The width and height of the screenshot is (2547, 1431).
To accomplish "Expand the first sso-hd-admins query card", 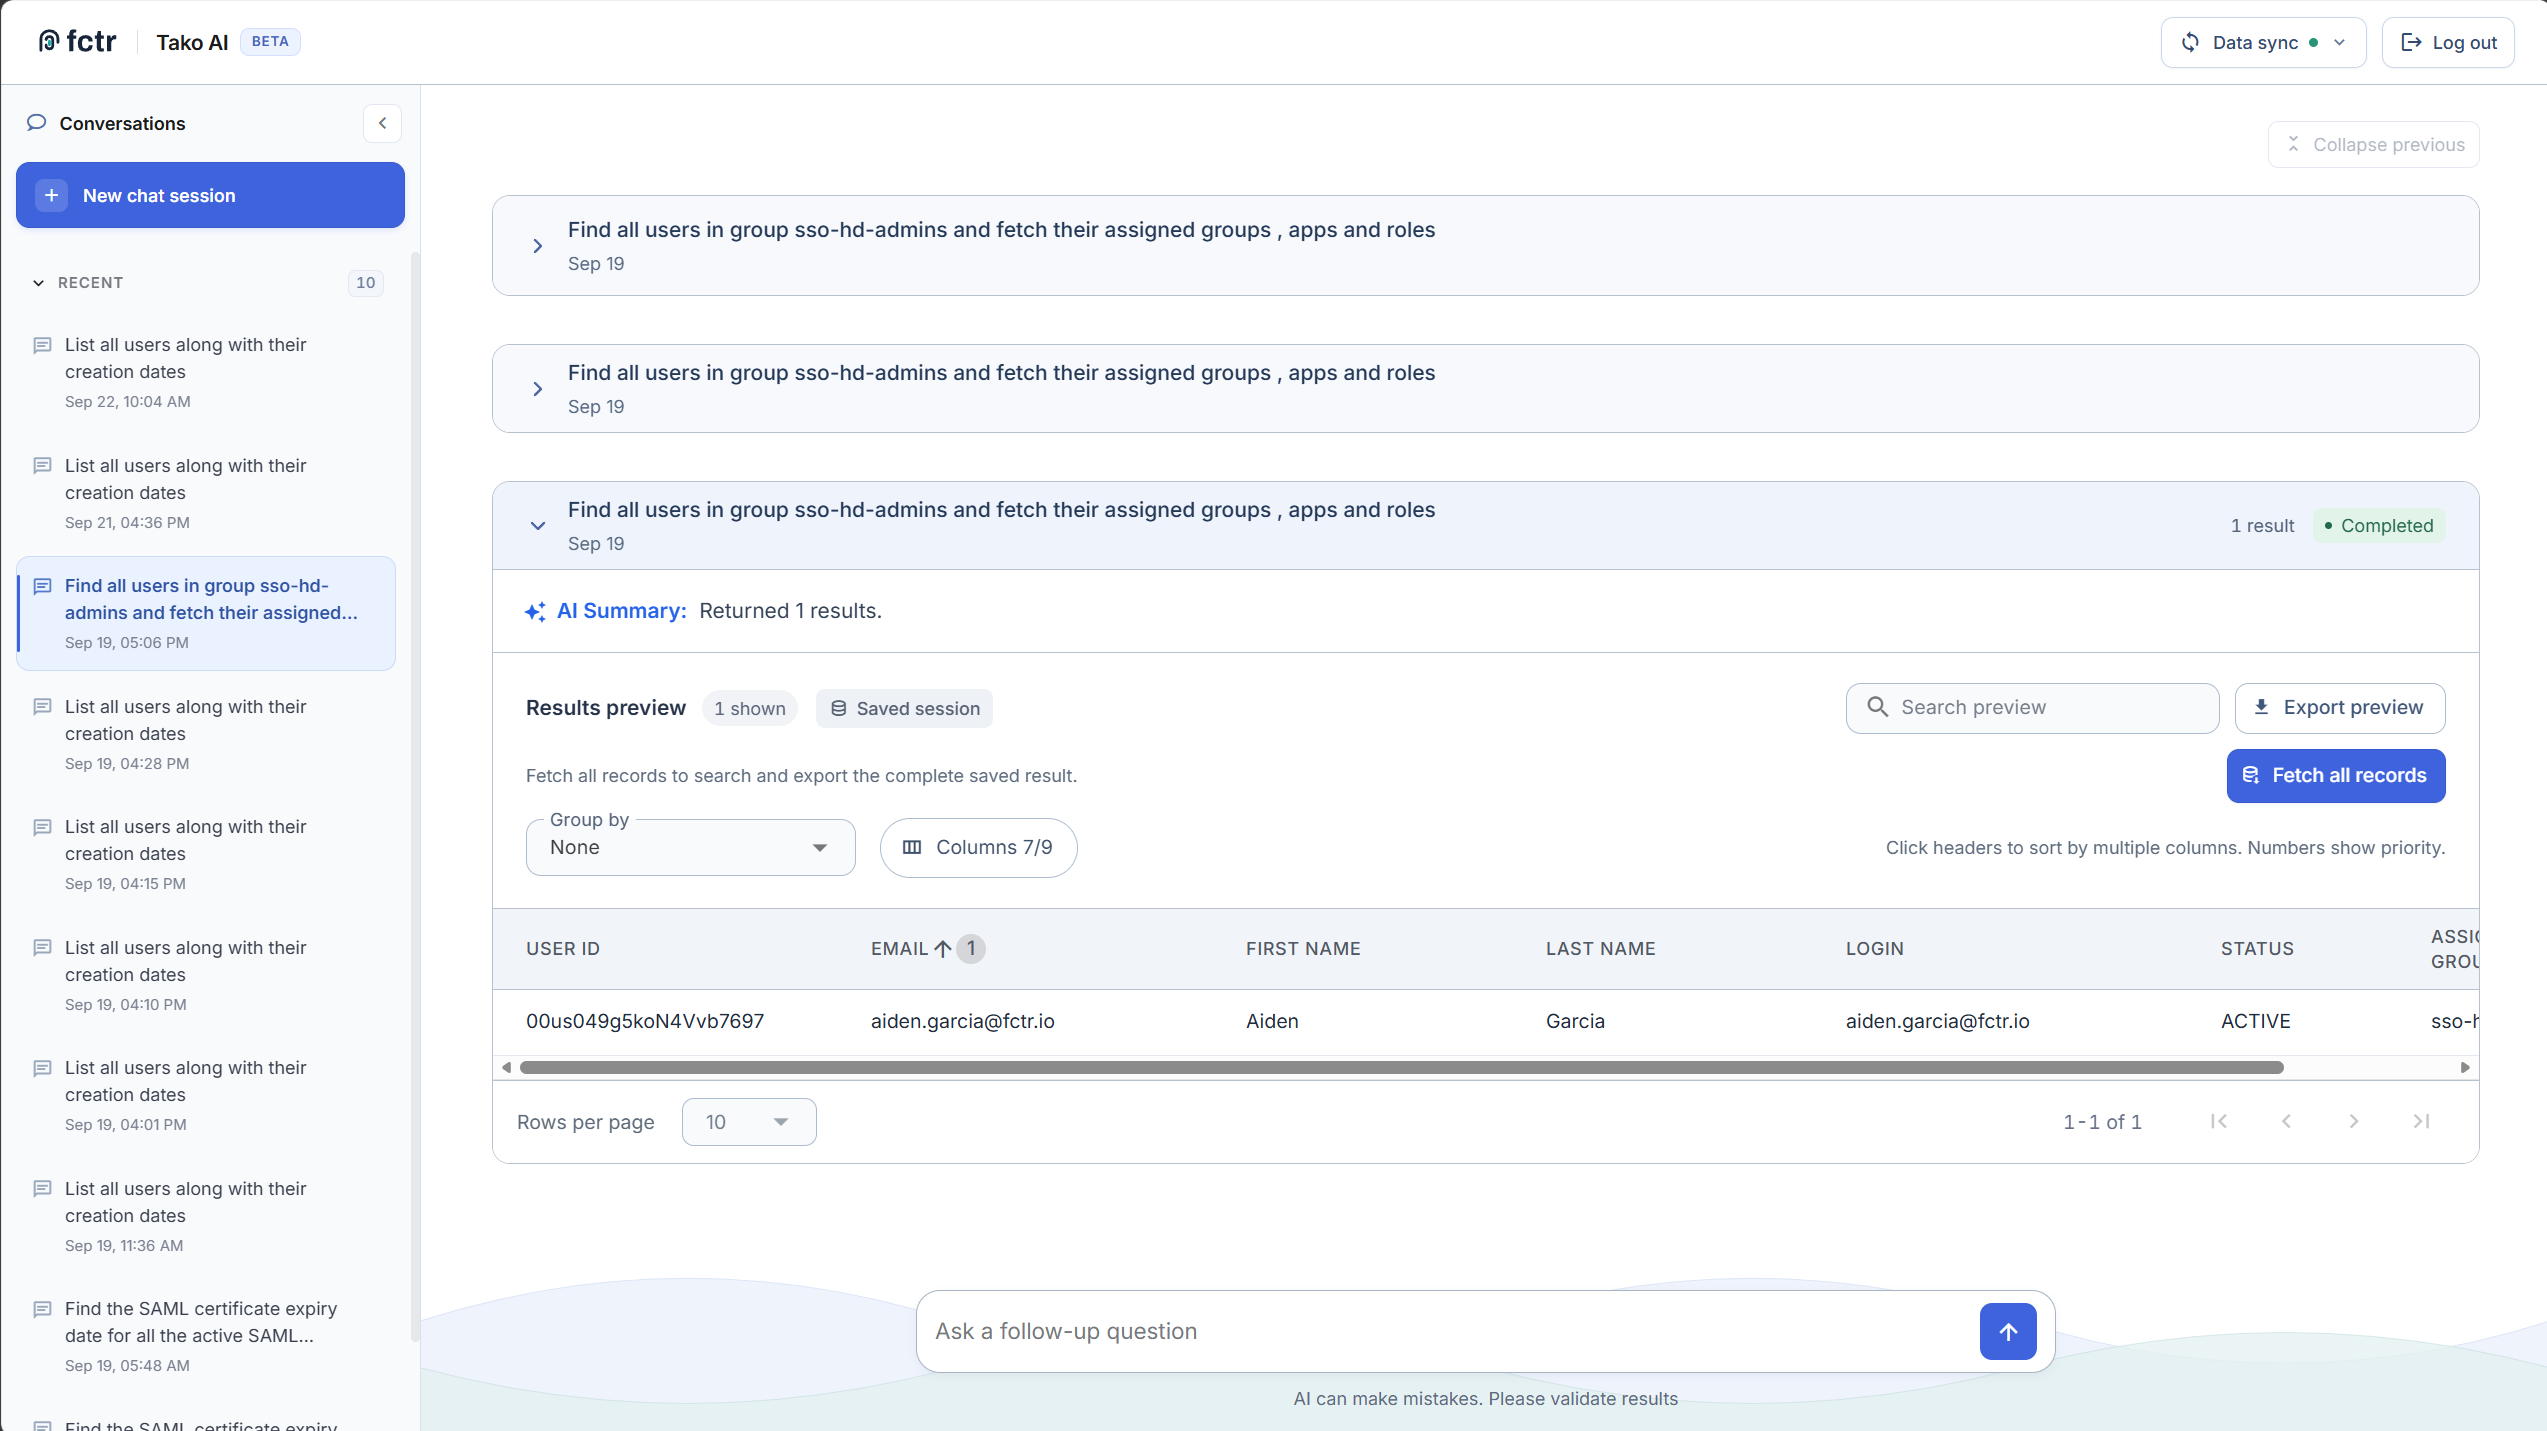I will [537, 246].
